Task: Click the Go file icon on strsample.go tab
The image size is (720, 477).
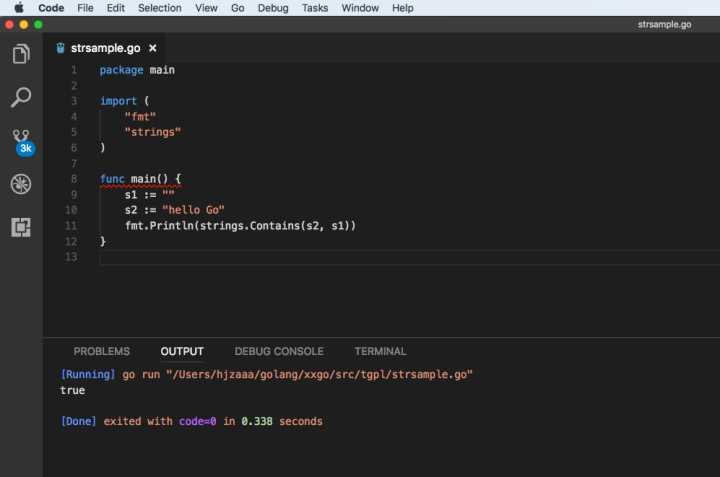Action: point(61,48)
